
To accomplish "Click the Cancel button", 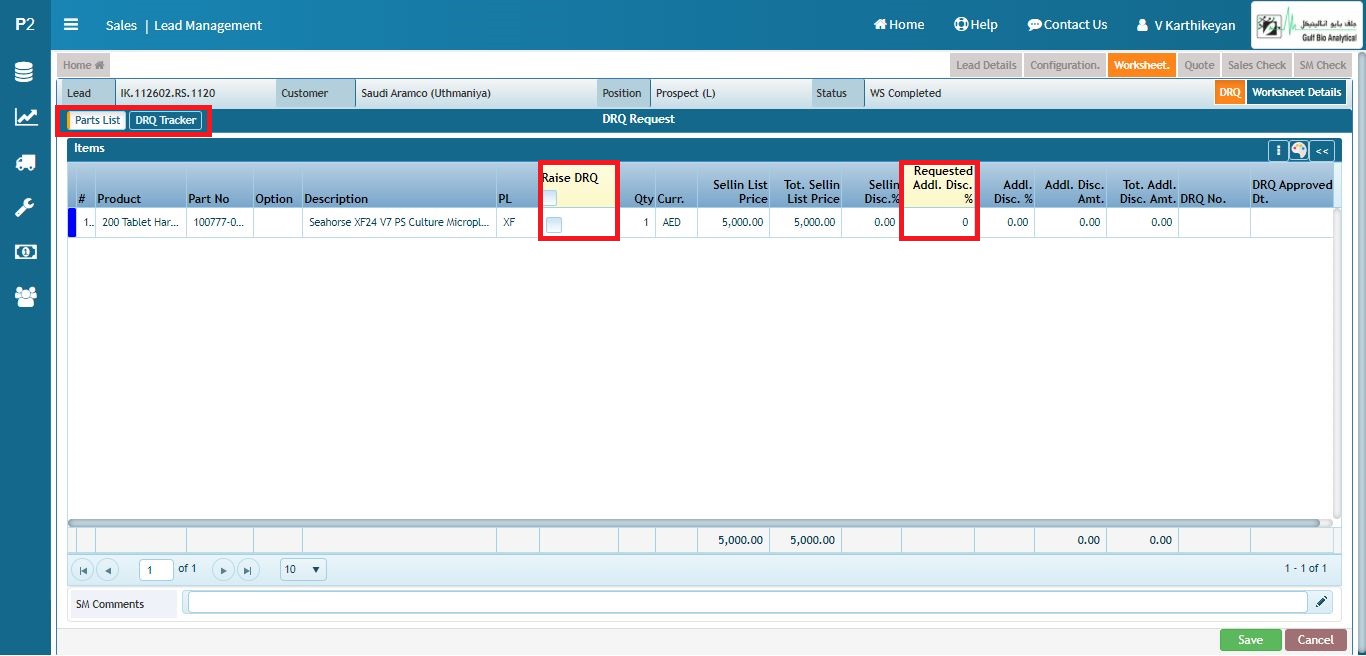I will (1315, 640).
